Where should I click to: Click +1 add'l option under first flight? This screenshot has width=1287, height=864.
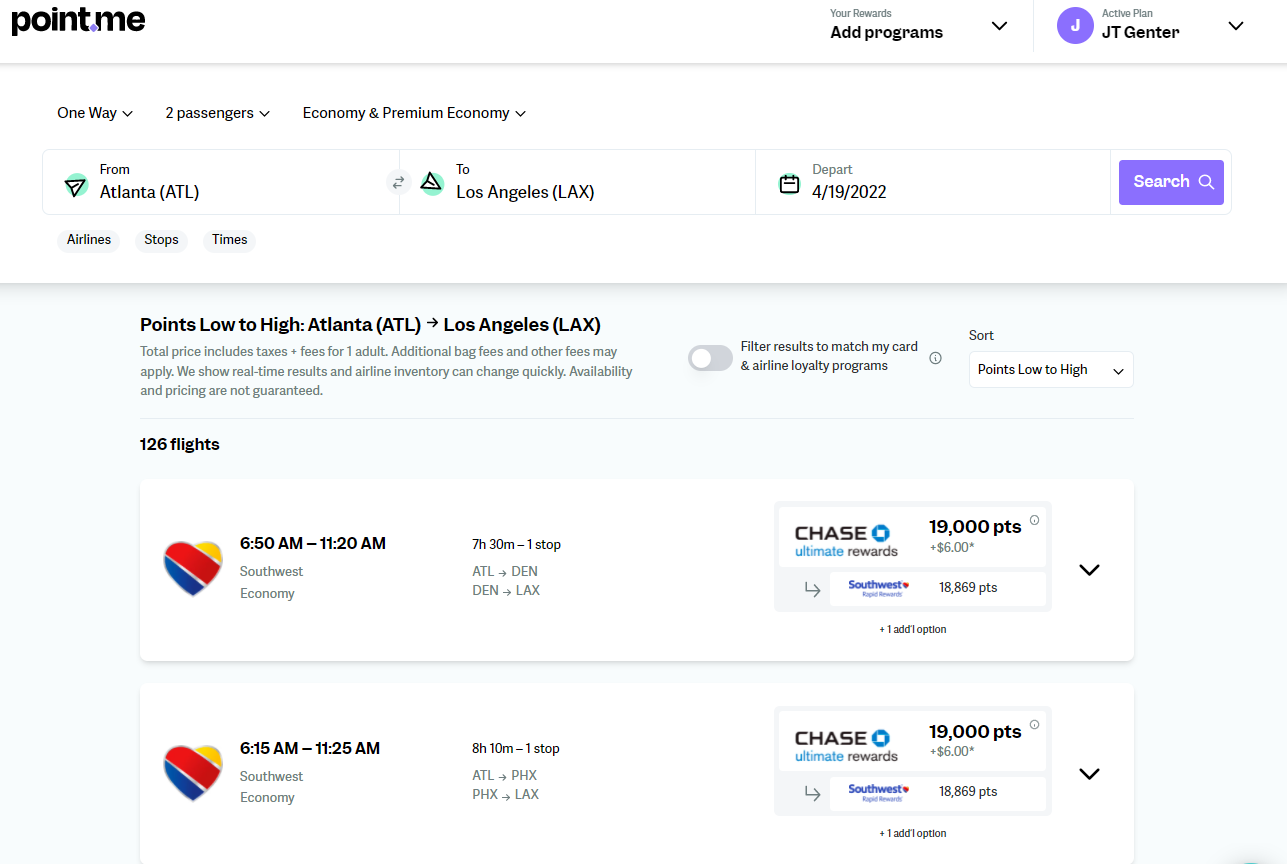(x=912, y=630)
